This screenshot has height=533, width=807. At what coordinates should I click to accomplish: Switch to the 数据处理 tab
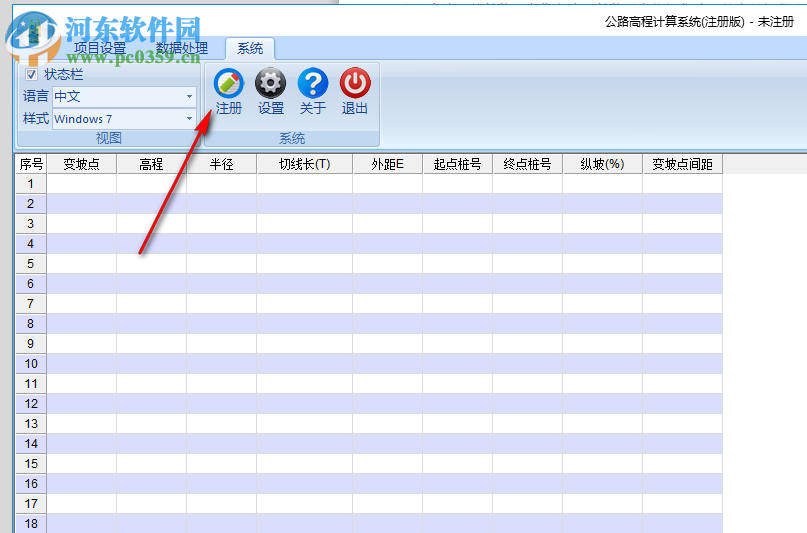coord(182,48)
